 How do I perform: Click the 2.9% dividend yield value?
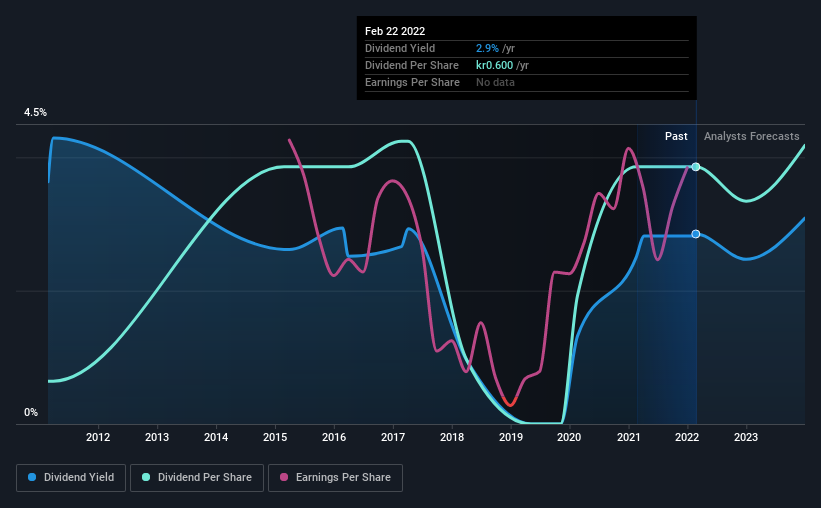487,48
